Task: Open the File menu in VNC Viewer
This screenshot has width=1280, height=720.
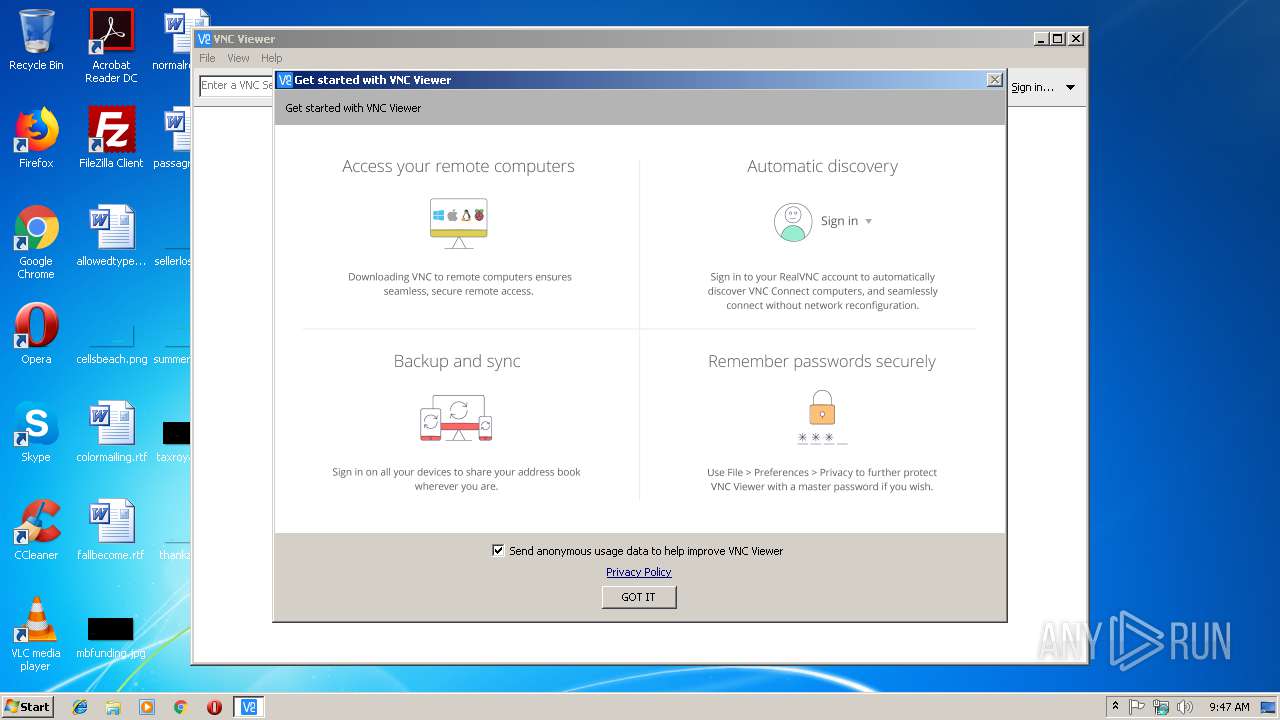Action: pos(207,58)
